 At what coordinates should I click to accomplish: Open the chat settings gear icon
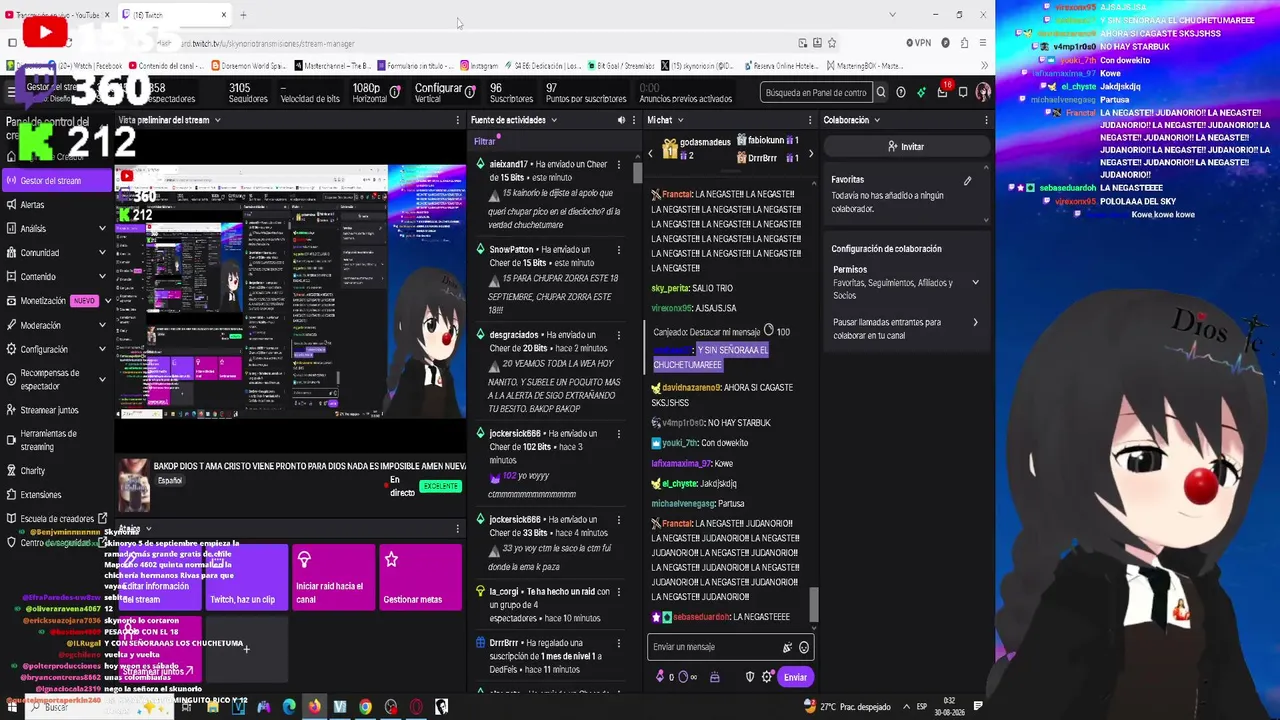pos(767,677)
